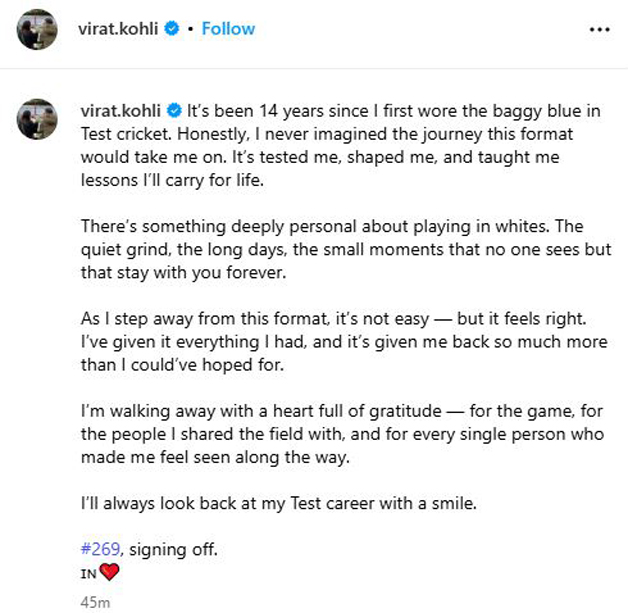Screen dimensions: 628x613
Task: Click the red heart emoji
Action: [109, 572]
